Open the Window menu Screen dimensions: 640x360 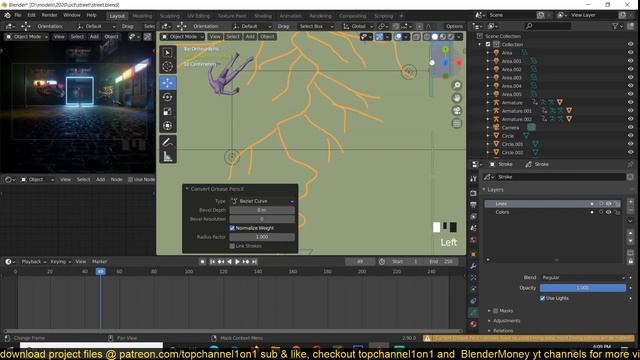coord(72,15)
